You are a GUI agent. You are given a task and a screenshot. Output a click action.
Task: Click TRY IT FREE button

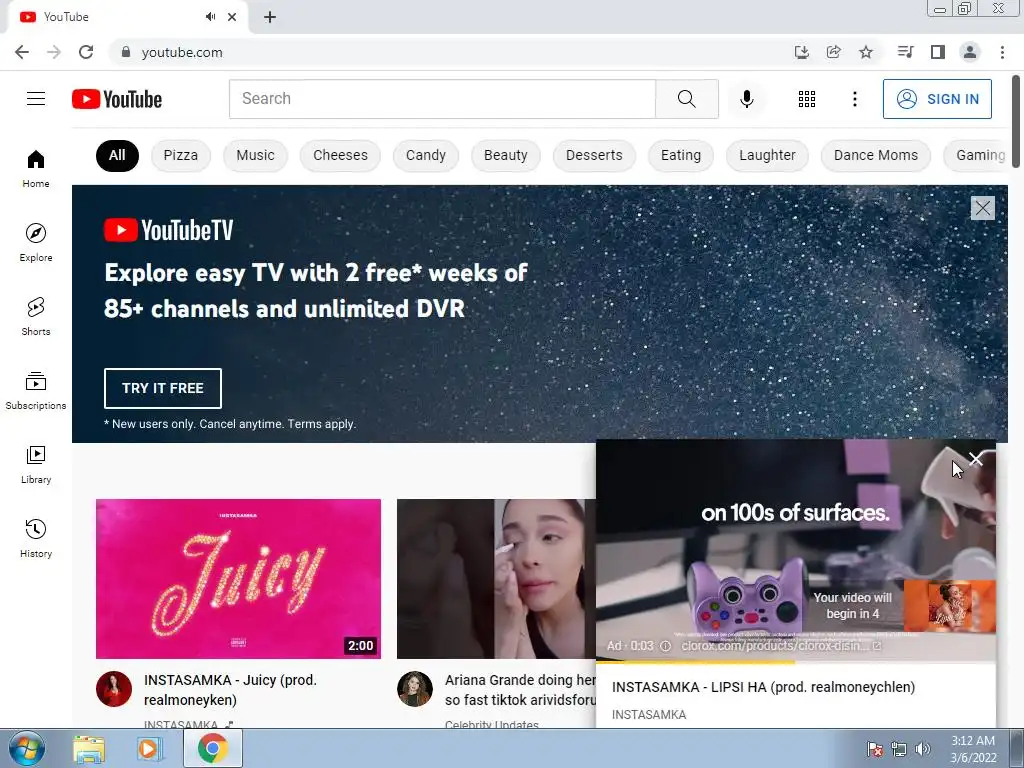163,388
